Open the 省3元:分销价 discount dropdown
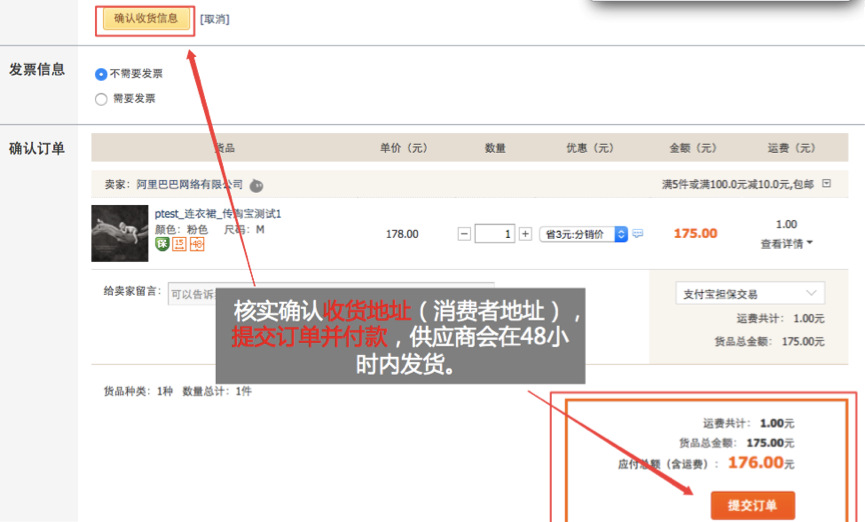Viewport: 865px width, 522px height. pyautogui.click(x=584, y=235)
